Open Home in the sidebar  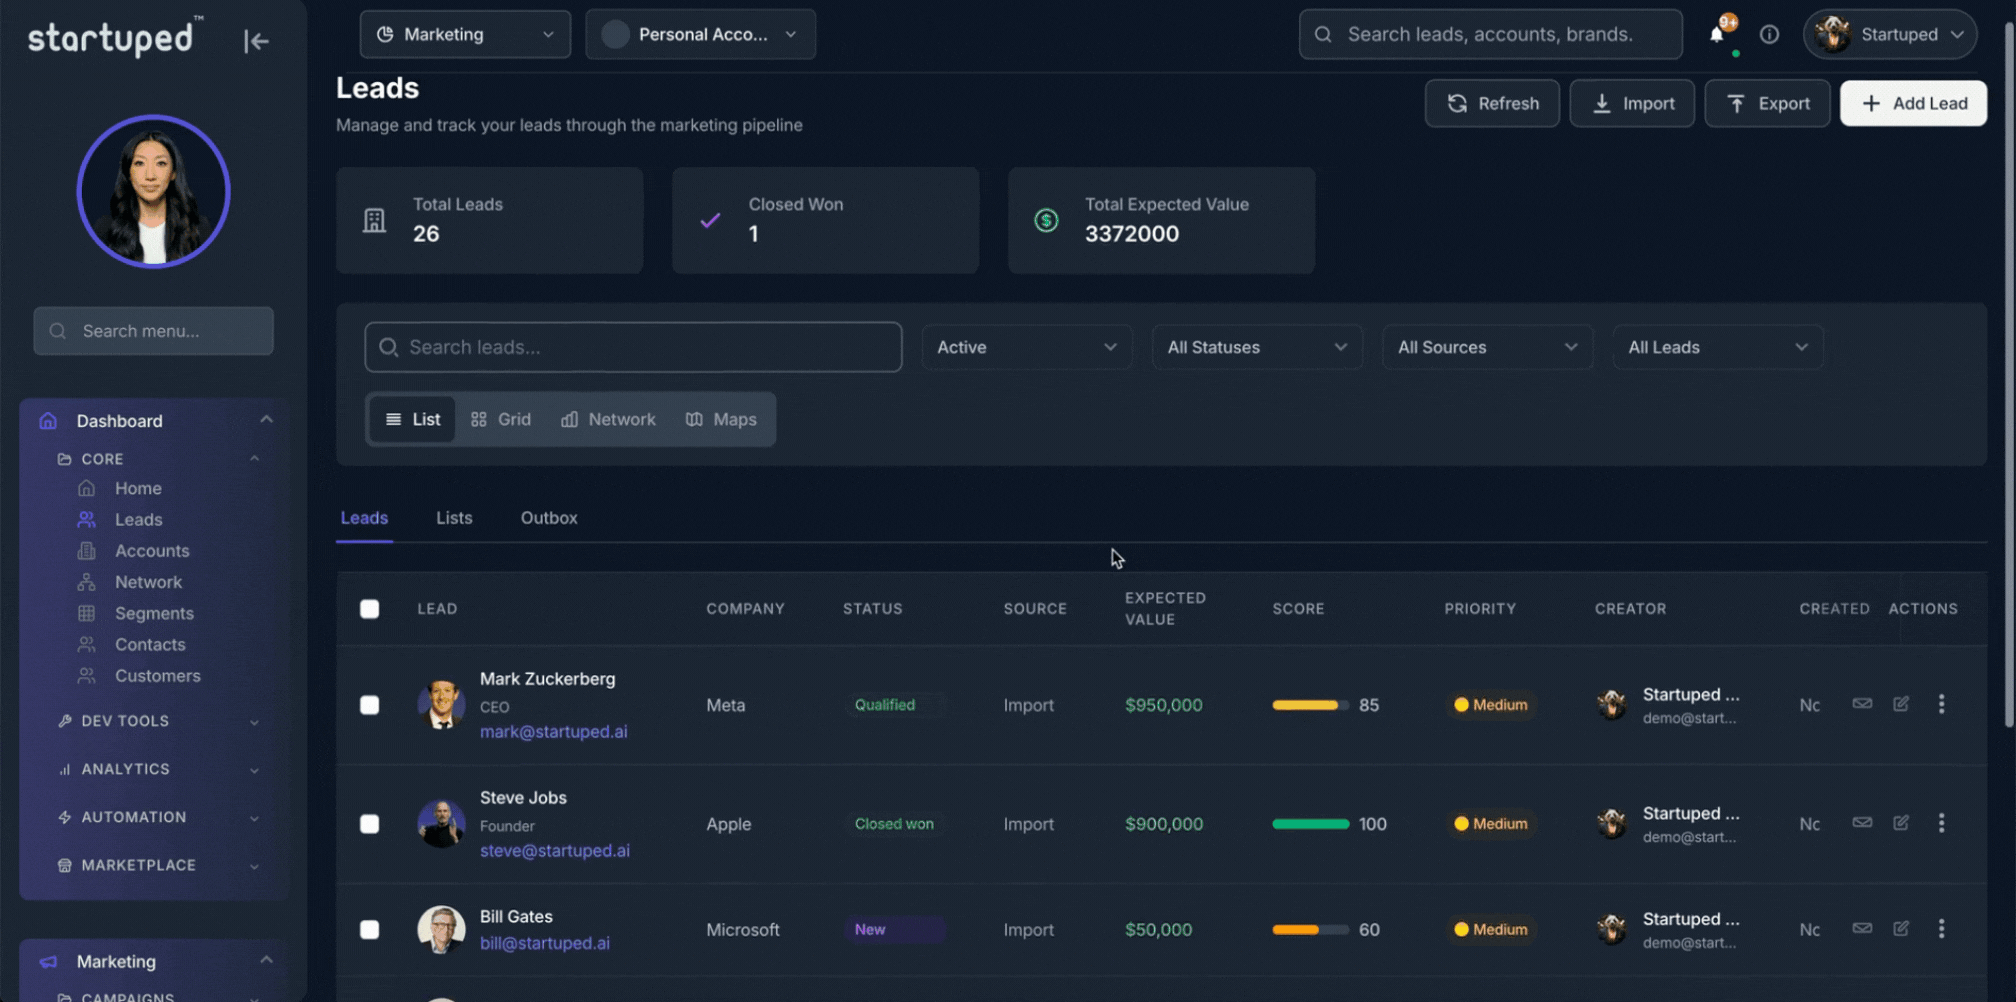pos(138,488)
